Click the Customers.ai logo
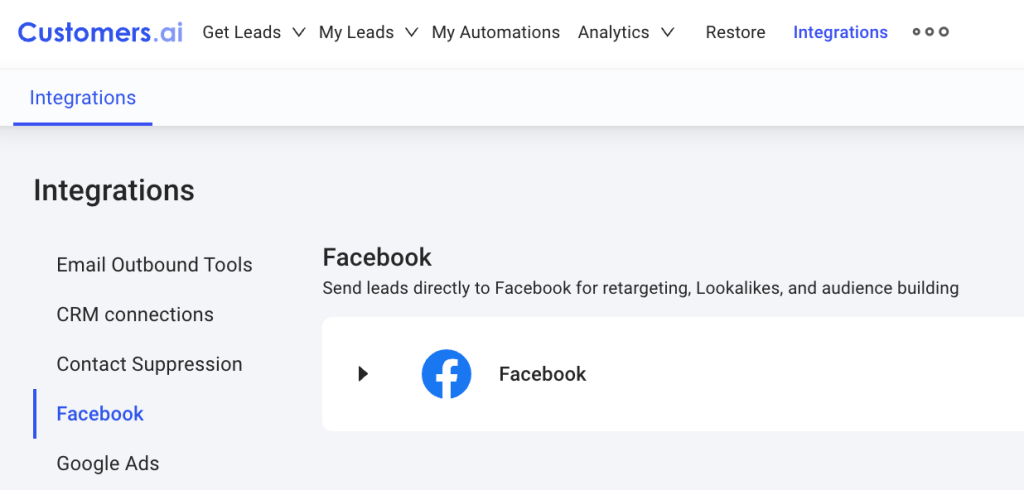Screen dimensions: 1024x490 tap(101, 32)
